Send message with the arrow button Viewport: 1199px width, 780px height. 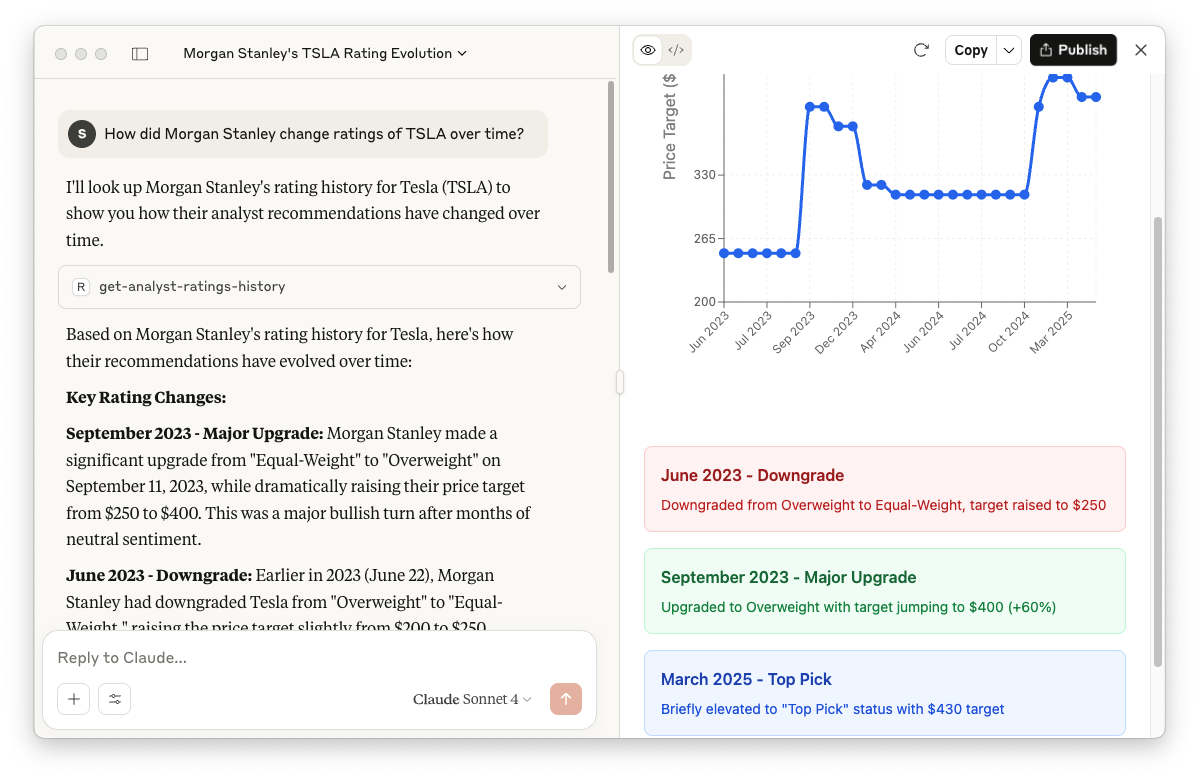[x=566, y=699]
